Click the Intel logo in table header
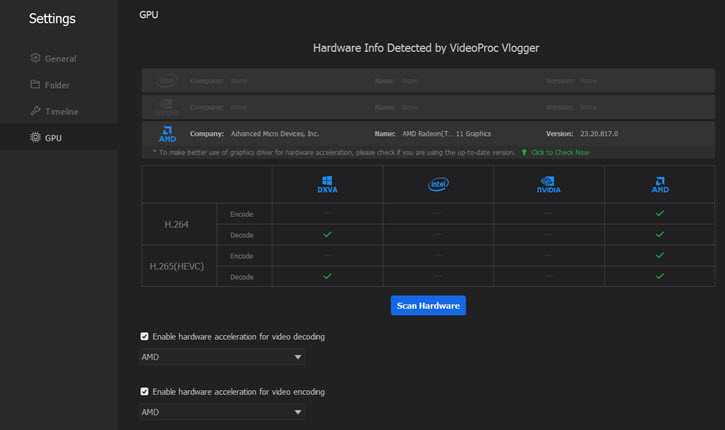 pyautogui.click(x=438, y=185)
